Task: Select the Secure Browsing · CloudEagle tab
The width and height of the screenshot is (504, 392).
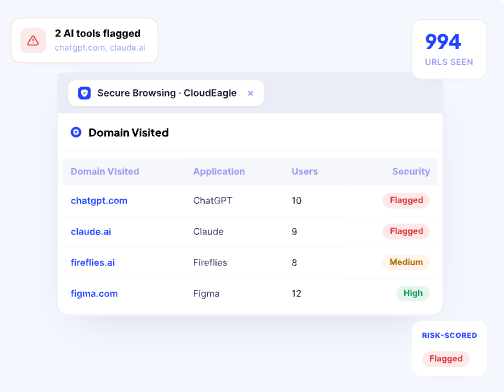Action: pos(166,93)
